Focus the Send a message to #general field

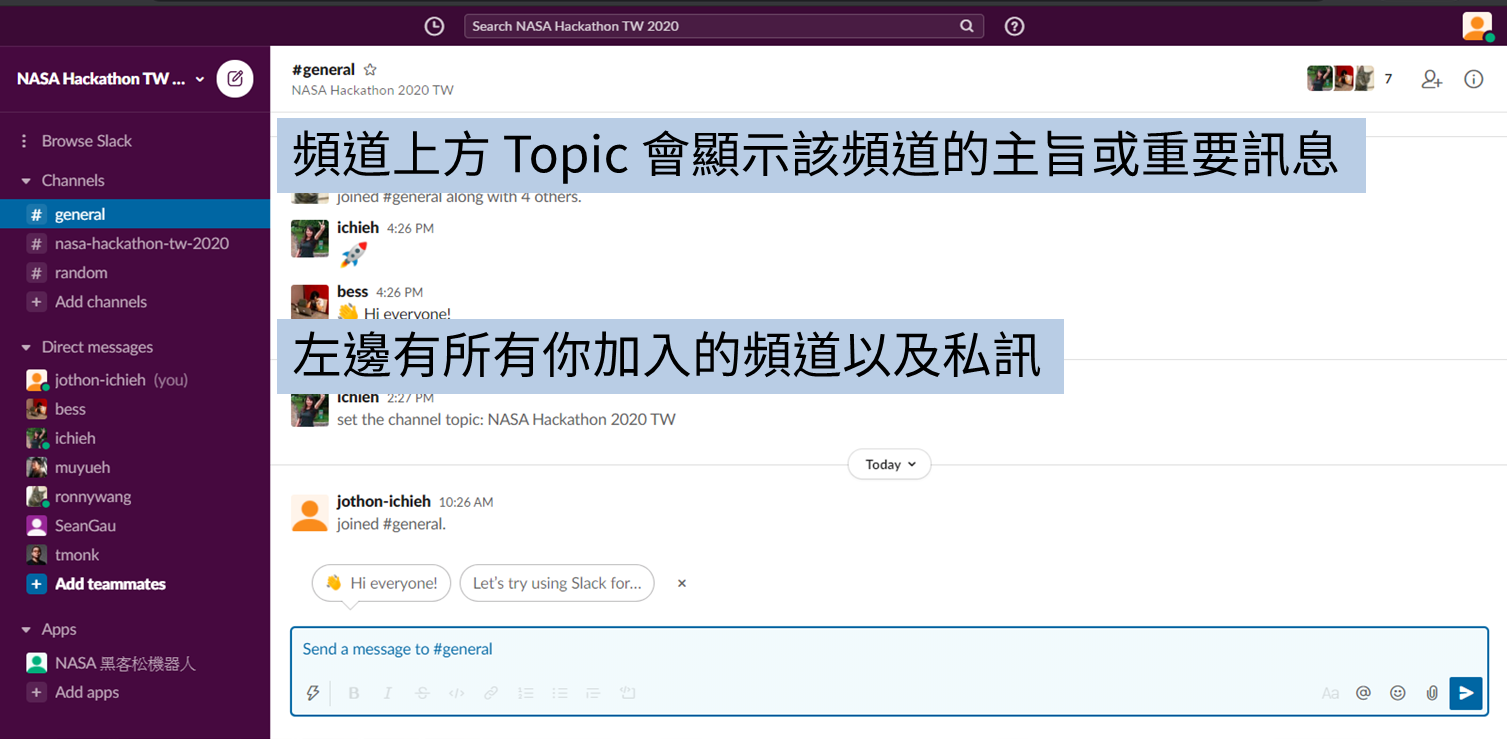(x=889, y=649)
